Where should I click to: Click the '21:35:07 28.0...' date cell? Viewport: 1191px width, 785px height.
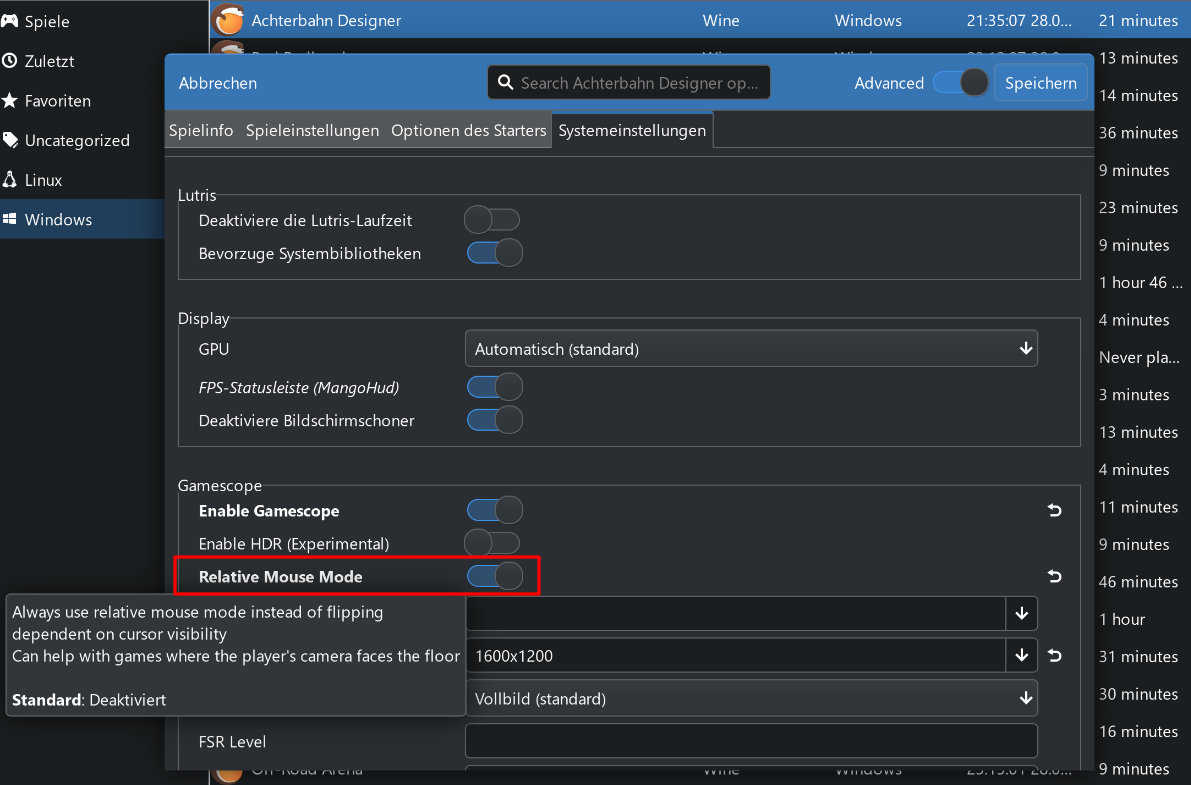pyautogui.click(x=1019, y=21)
